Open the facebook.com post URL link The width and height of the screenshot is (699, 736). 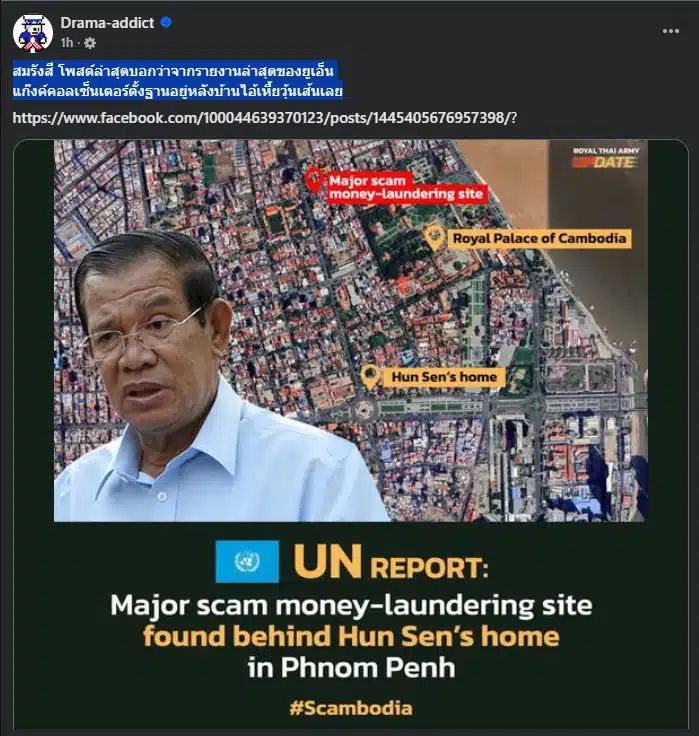click(265, 117)
